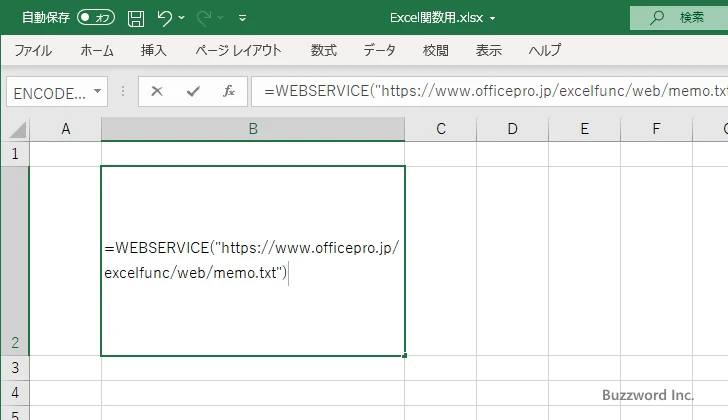The width and height of the screenshot is (728, 420).
Task: Click the Select All corner triangle
Action: click(x=18, y=129)
